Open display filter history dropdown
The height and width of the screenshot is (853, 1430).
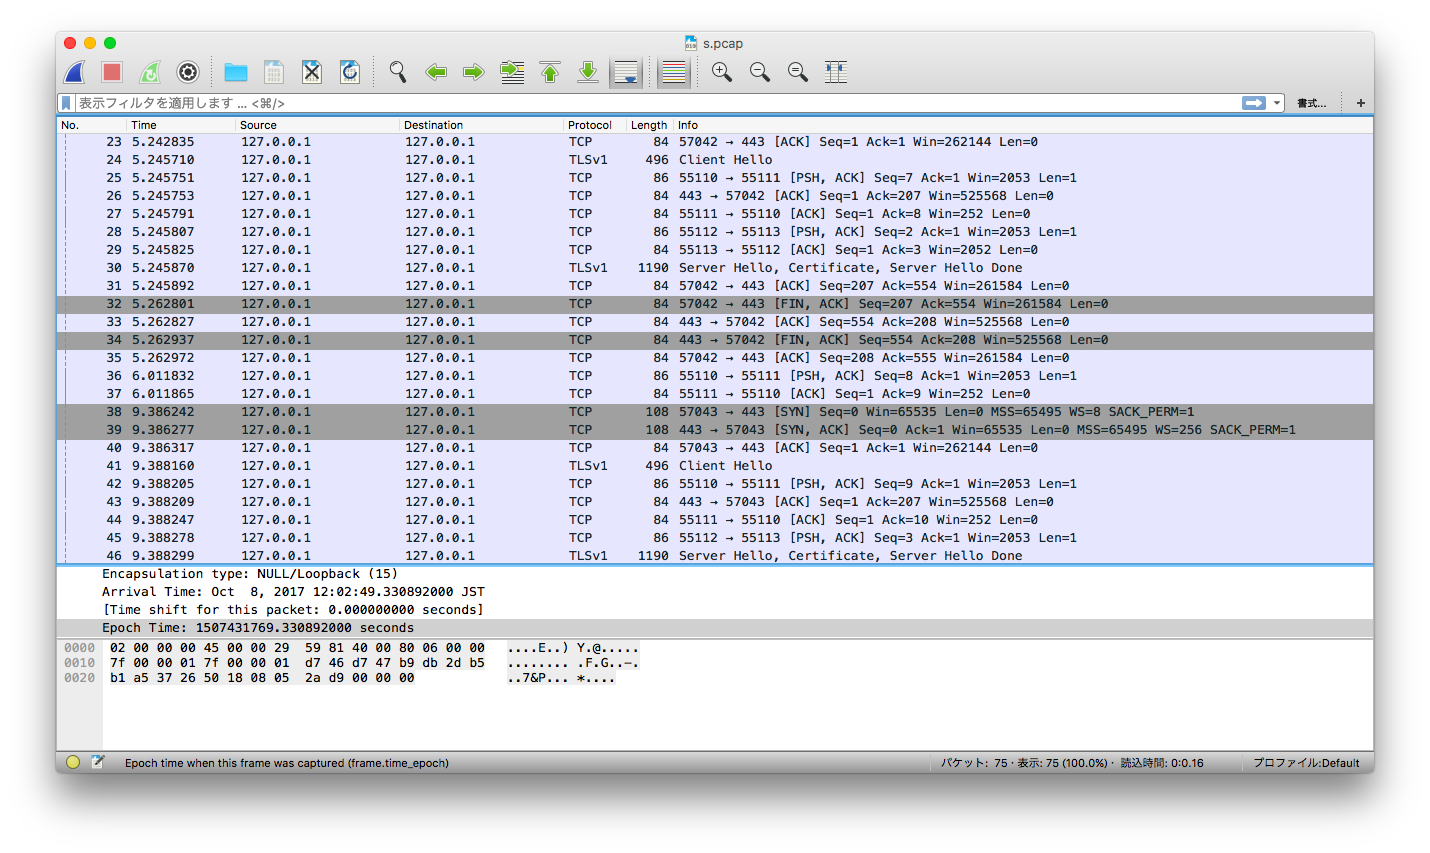[x=1277, y=103]
